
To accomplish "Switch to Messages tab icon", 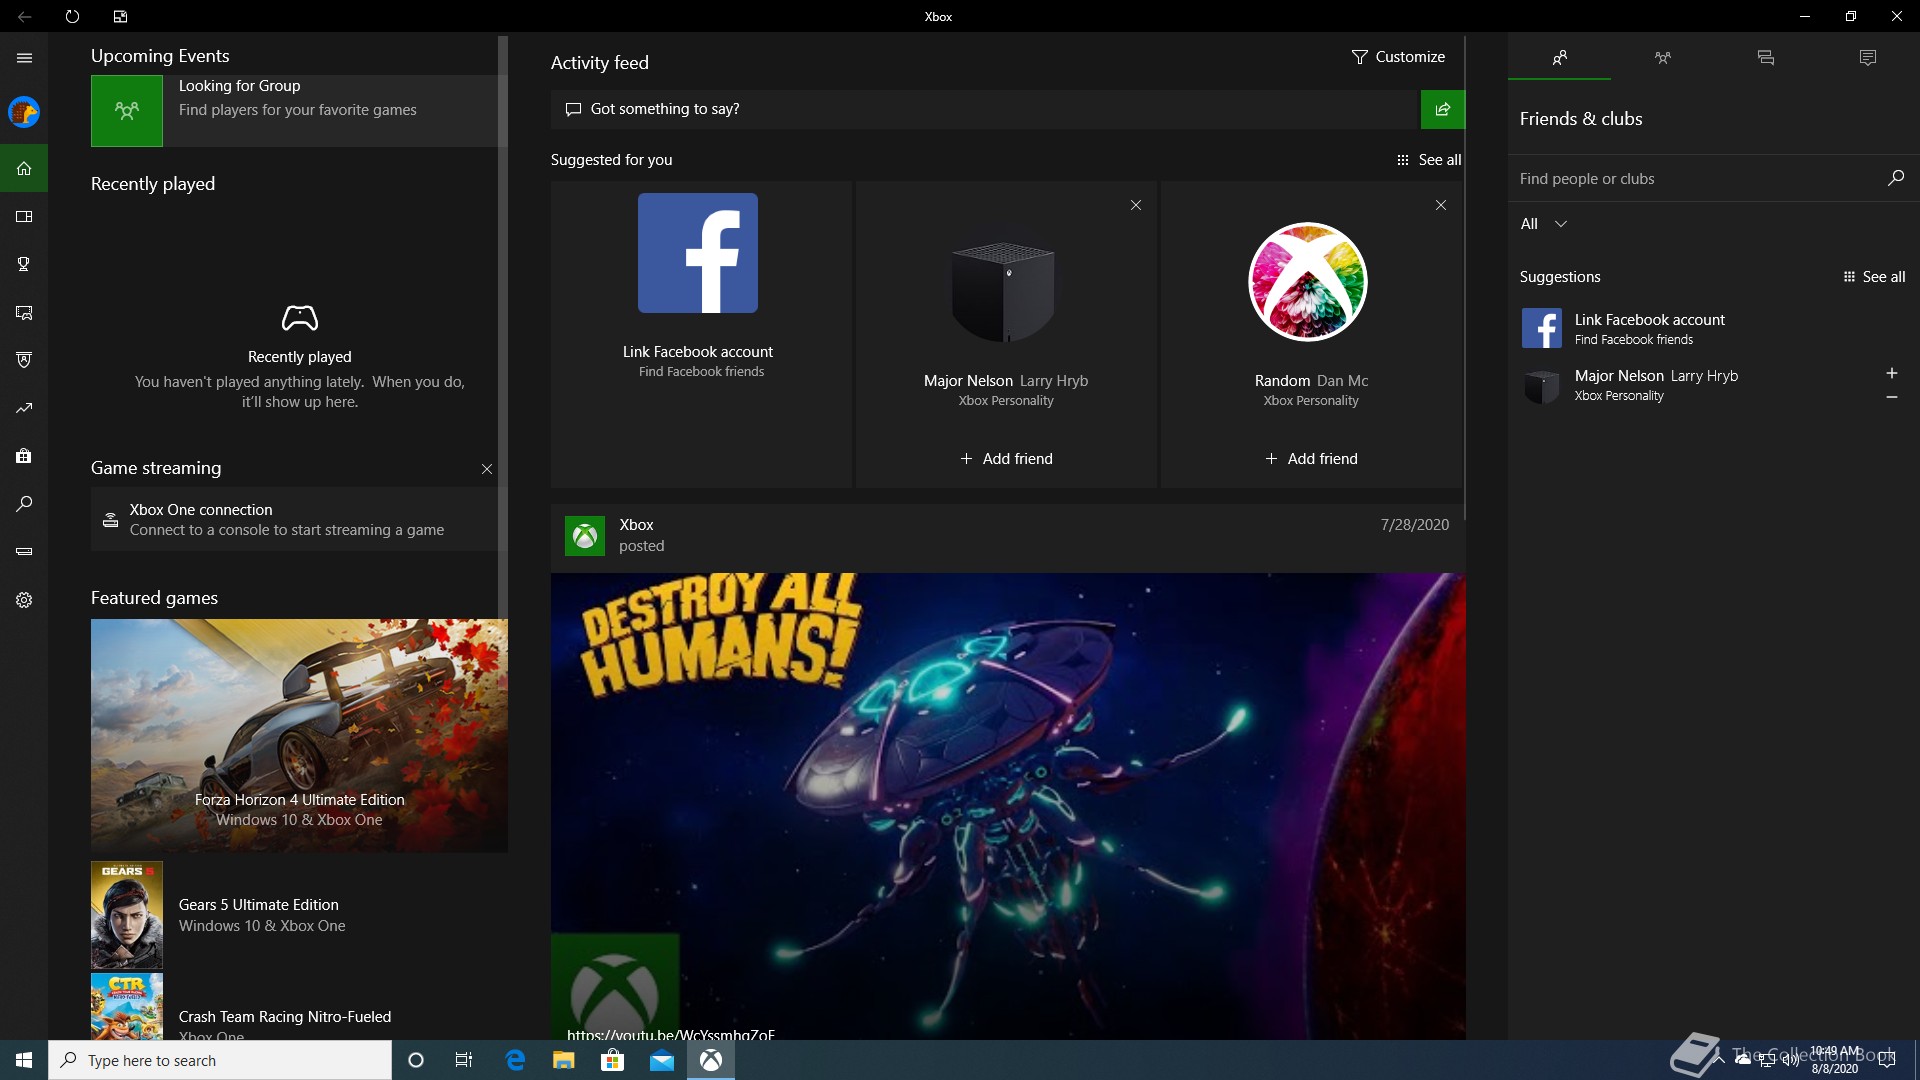I will point(1765,58).
